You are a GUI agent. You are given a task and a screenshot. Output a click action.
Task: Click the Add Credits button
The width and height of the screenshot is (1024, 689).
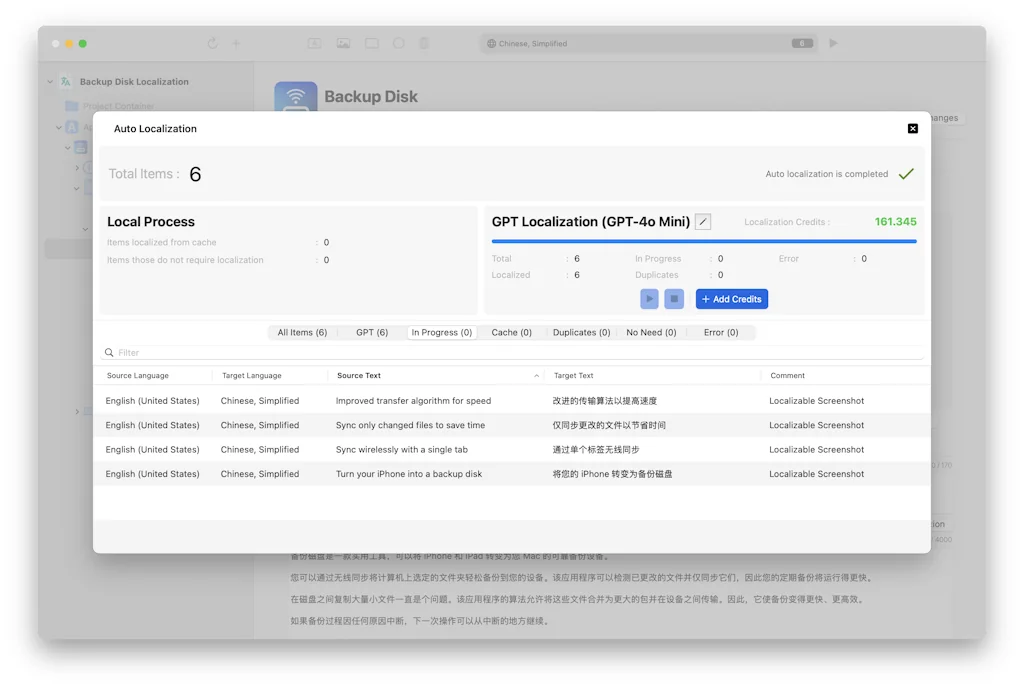tap(731, 298)
